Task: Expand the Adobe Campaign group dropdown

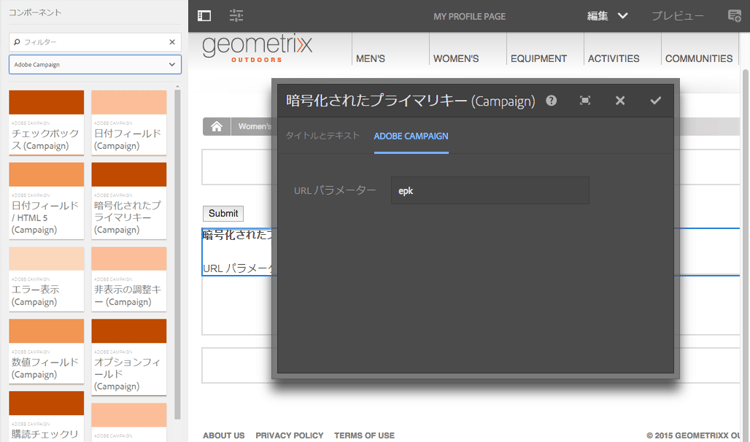Action: (95, 65)
